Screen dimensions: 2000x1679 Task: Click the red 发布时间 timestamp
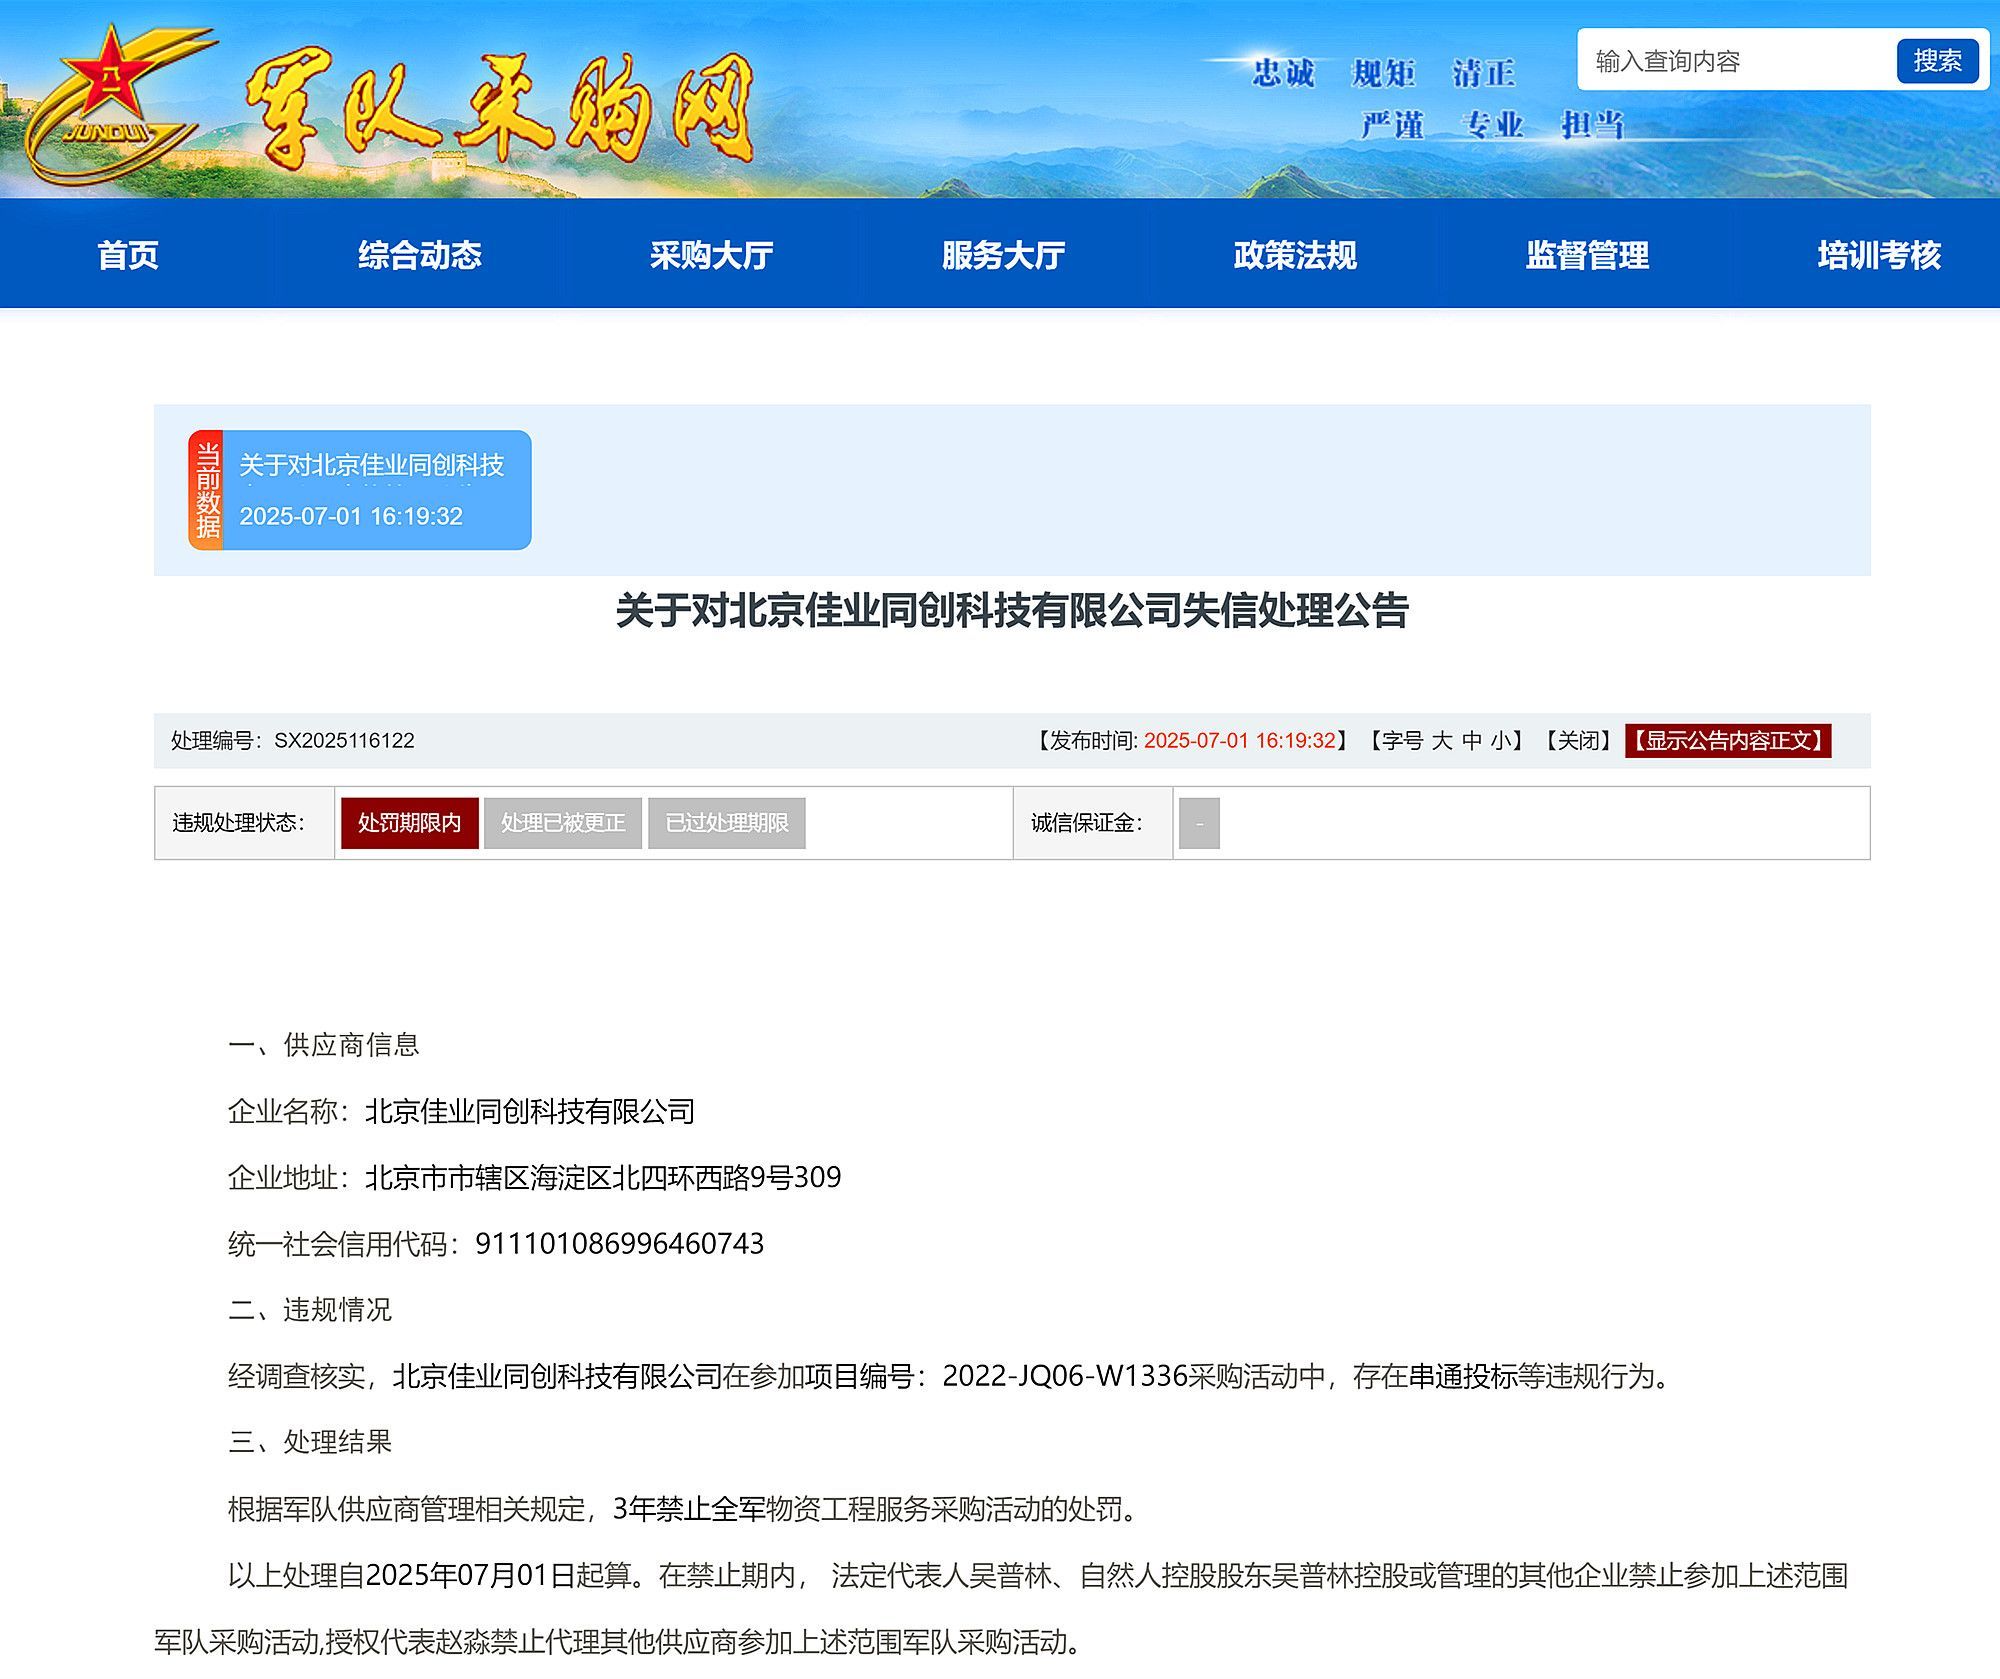click(x=1239, y=740)
